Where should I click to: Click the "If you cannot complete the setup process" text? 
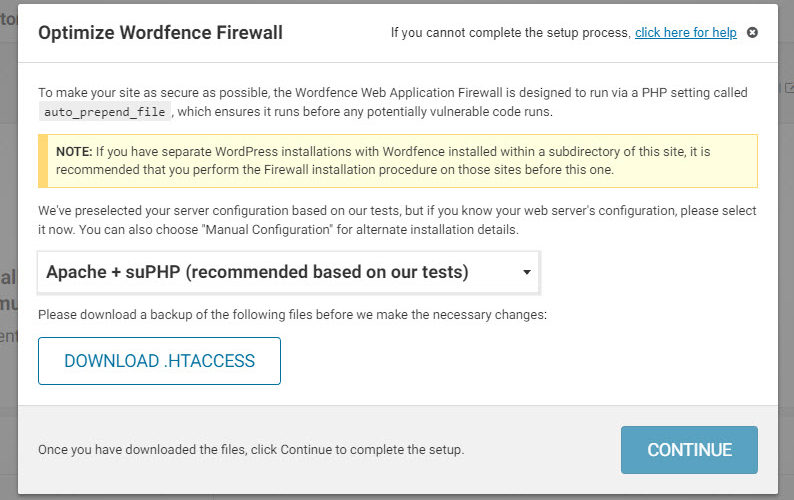click(510, 33)
